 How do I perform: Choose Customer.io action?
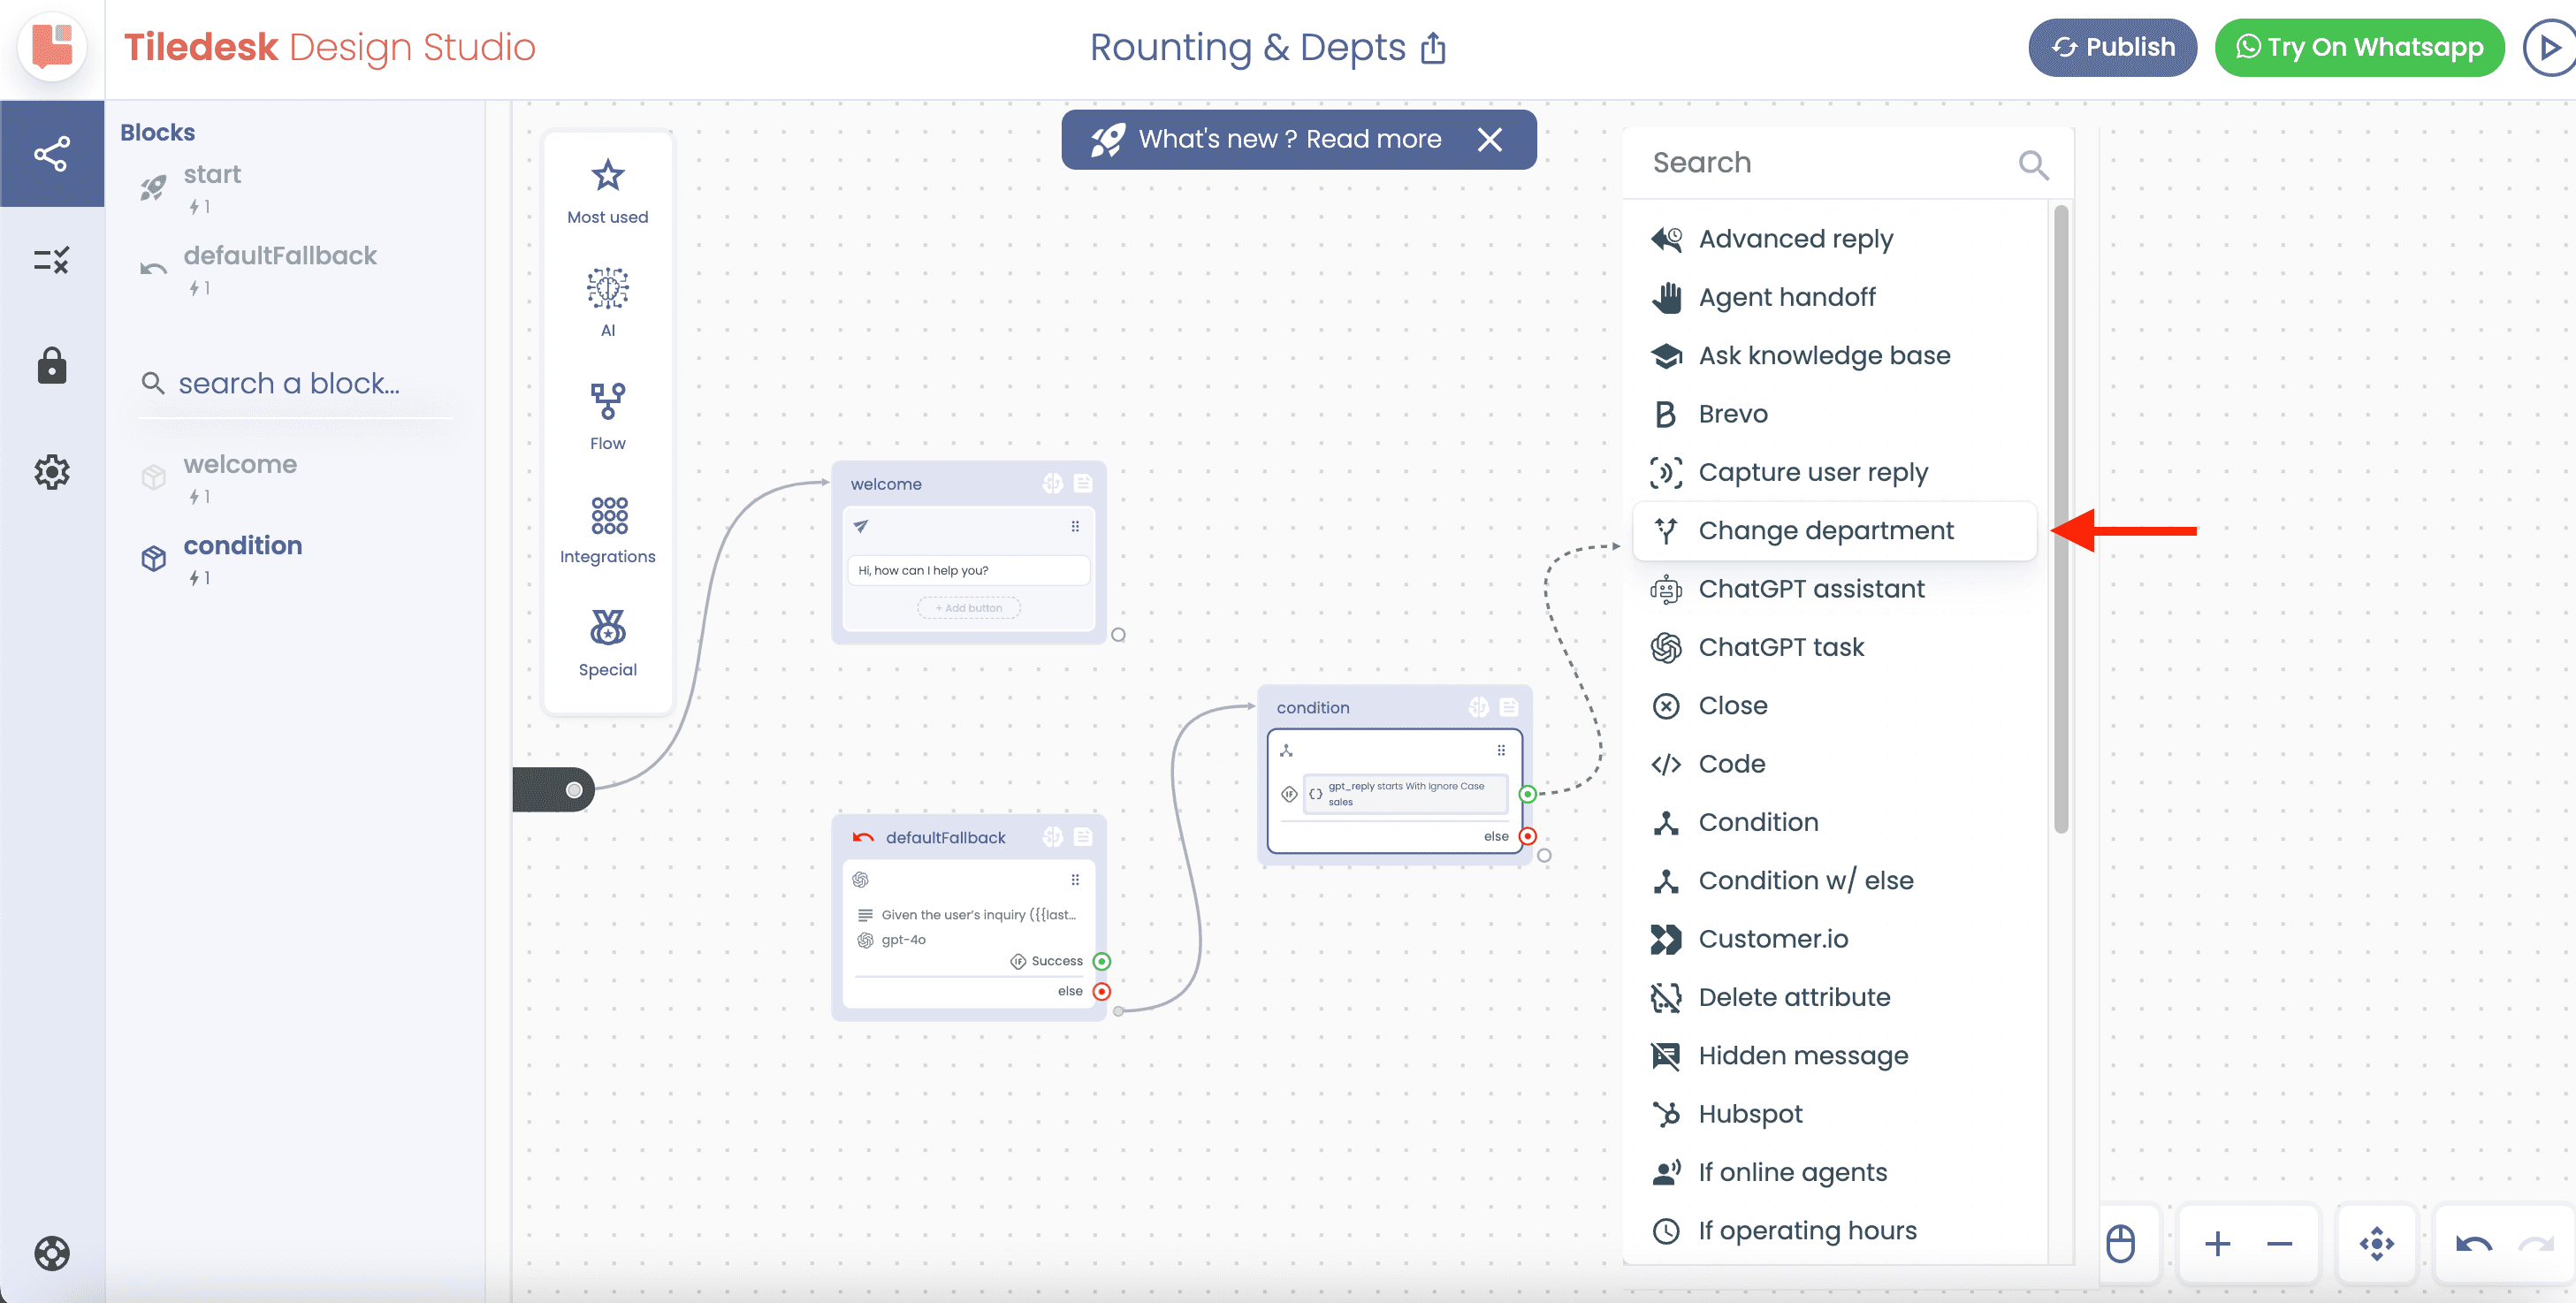tap(1834, 939)
